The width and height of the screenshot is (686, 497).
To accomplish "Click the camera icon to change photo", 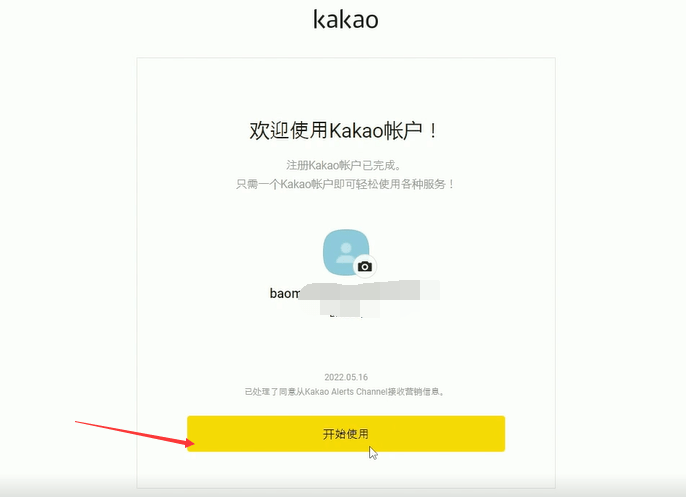I will (365, 266).
